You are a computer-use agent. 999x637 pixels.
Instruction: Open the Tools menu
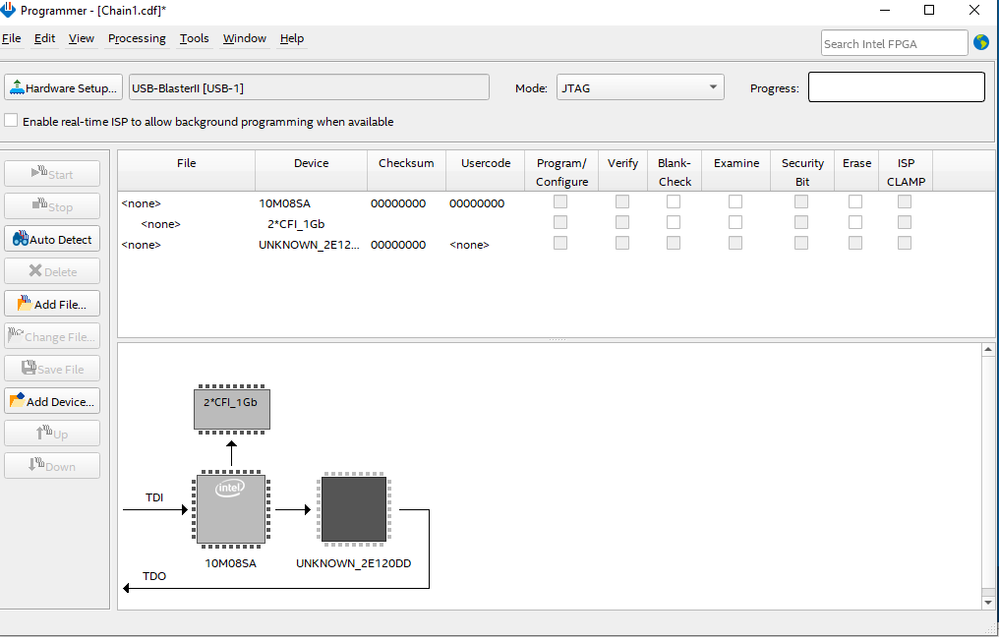[194, 38]
